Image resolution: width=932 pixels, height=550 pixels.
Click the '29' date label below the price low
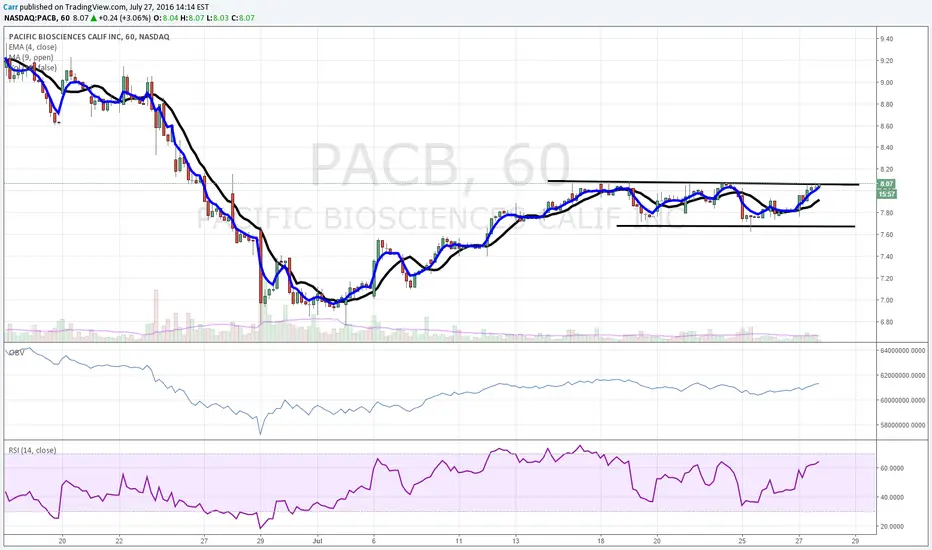[x=260, y=541]
